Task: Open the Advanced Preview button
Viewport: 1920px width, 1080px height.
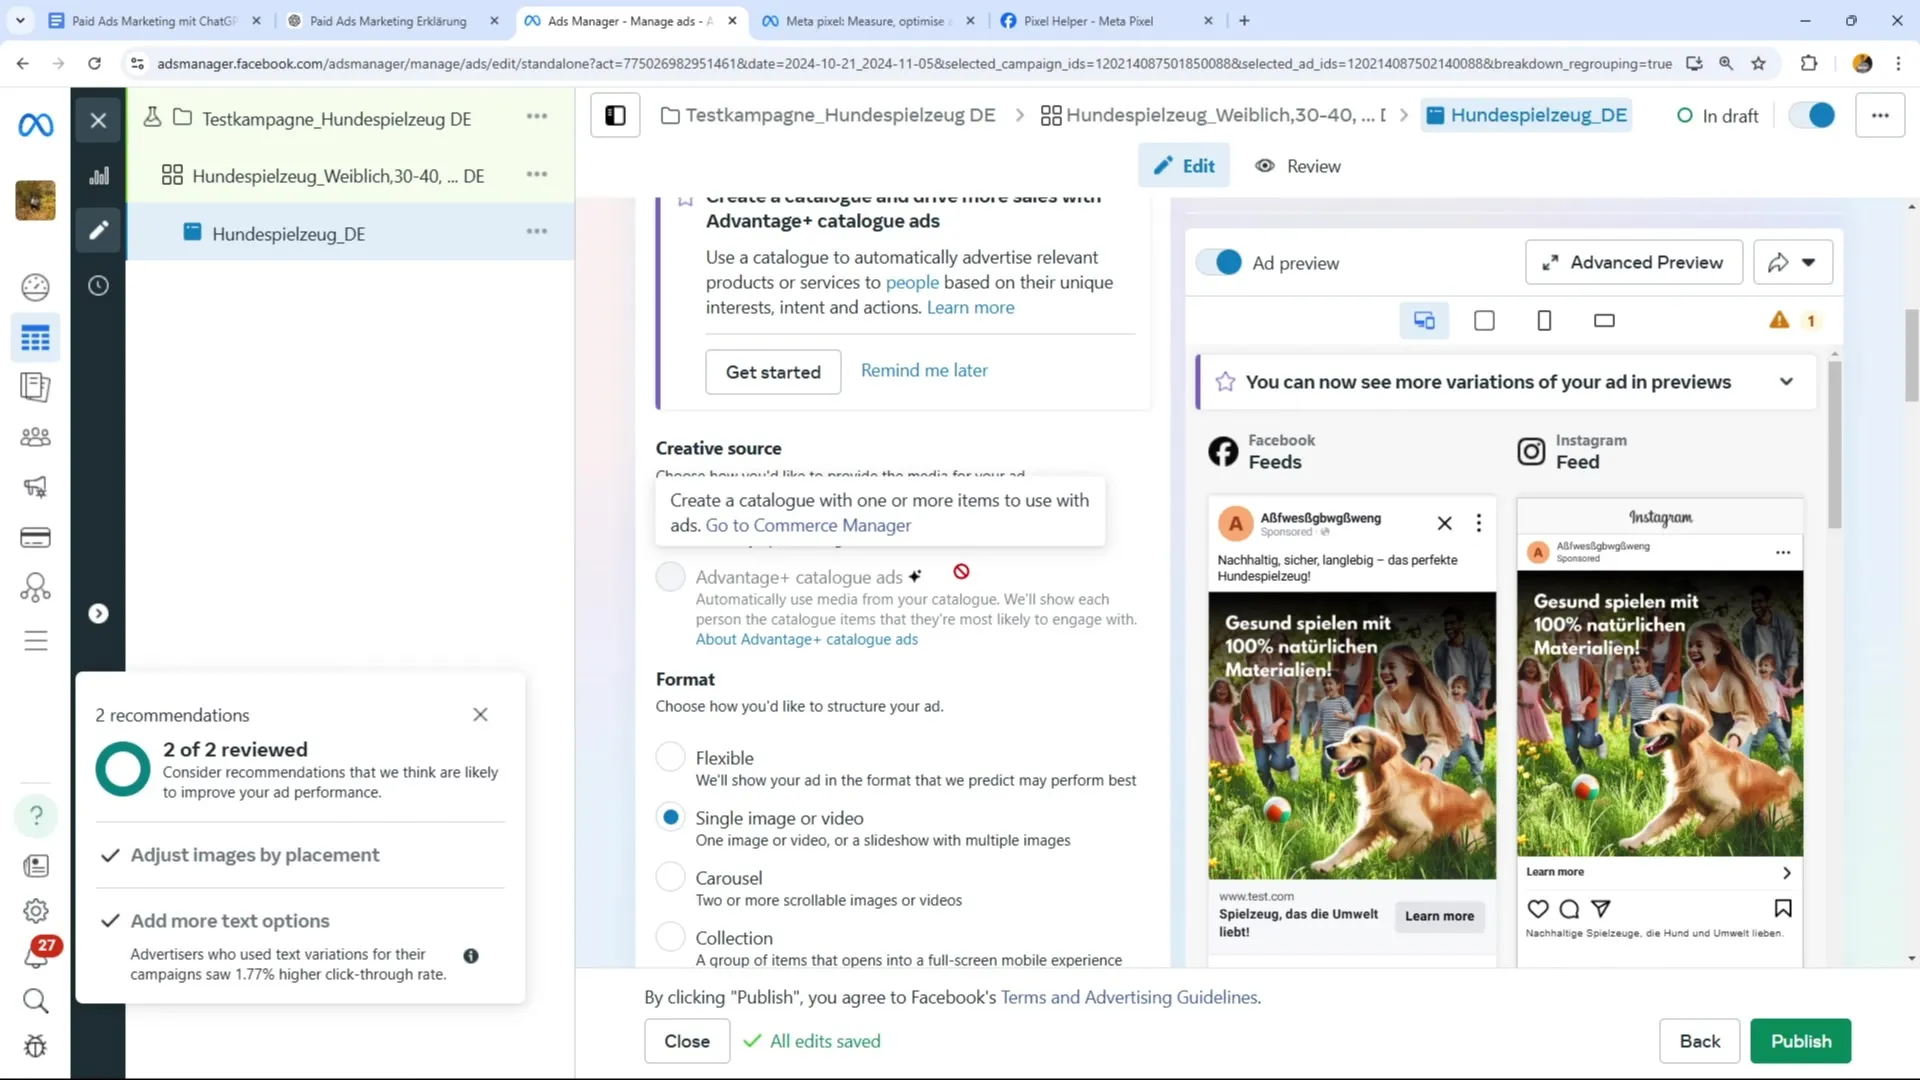Action: tap(1634, 263)
